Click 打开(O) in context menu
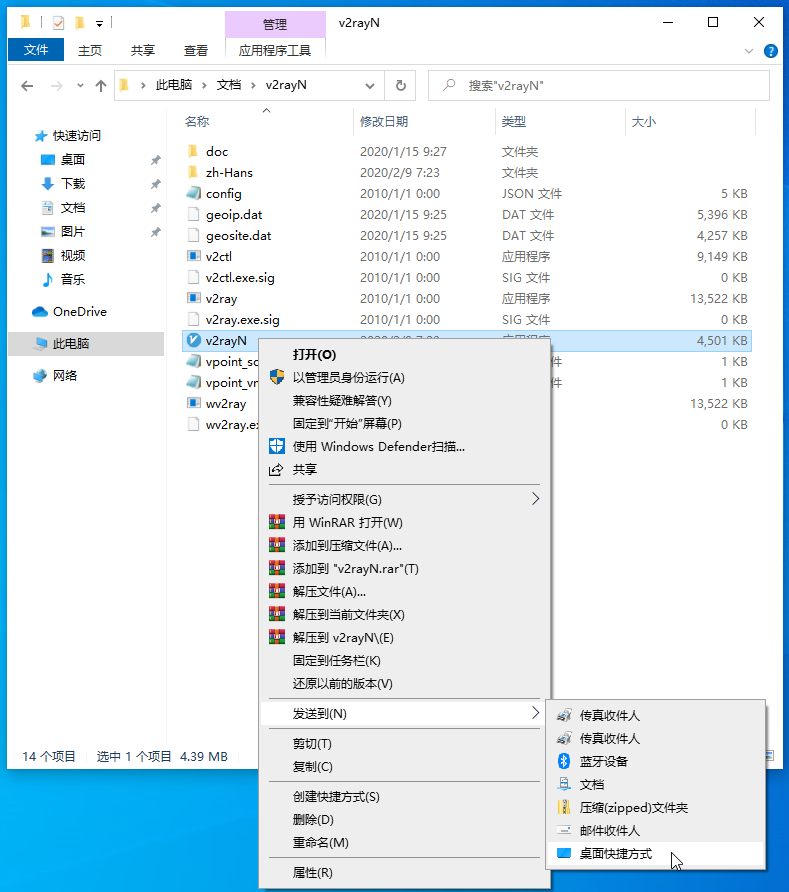789x892 pixels. point(404,354)
